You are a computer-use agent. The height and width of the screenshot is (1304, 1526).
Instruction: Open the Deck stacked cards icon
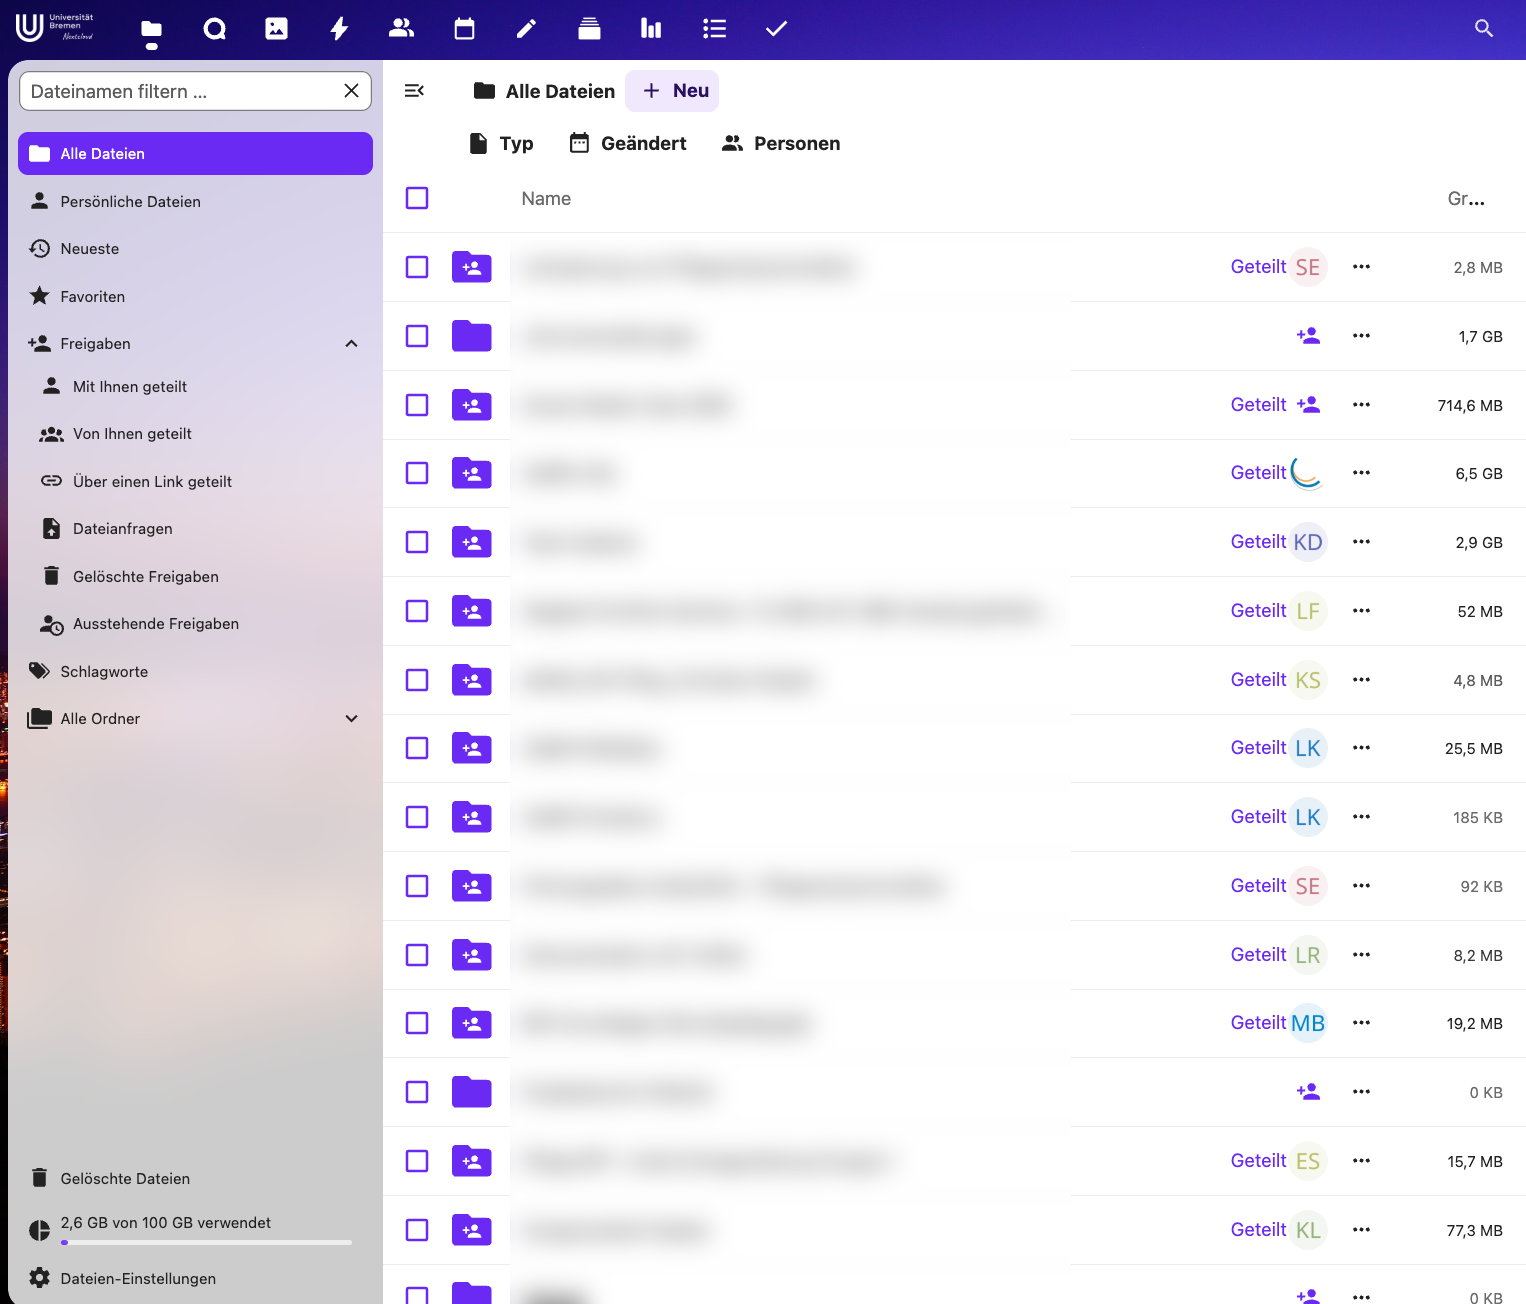pyautogui.click(x=589, y=29)
